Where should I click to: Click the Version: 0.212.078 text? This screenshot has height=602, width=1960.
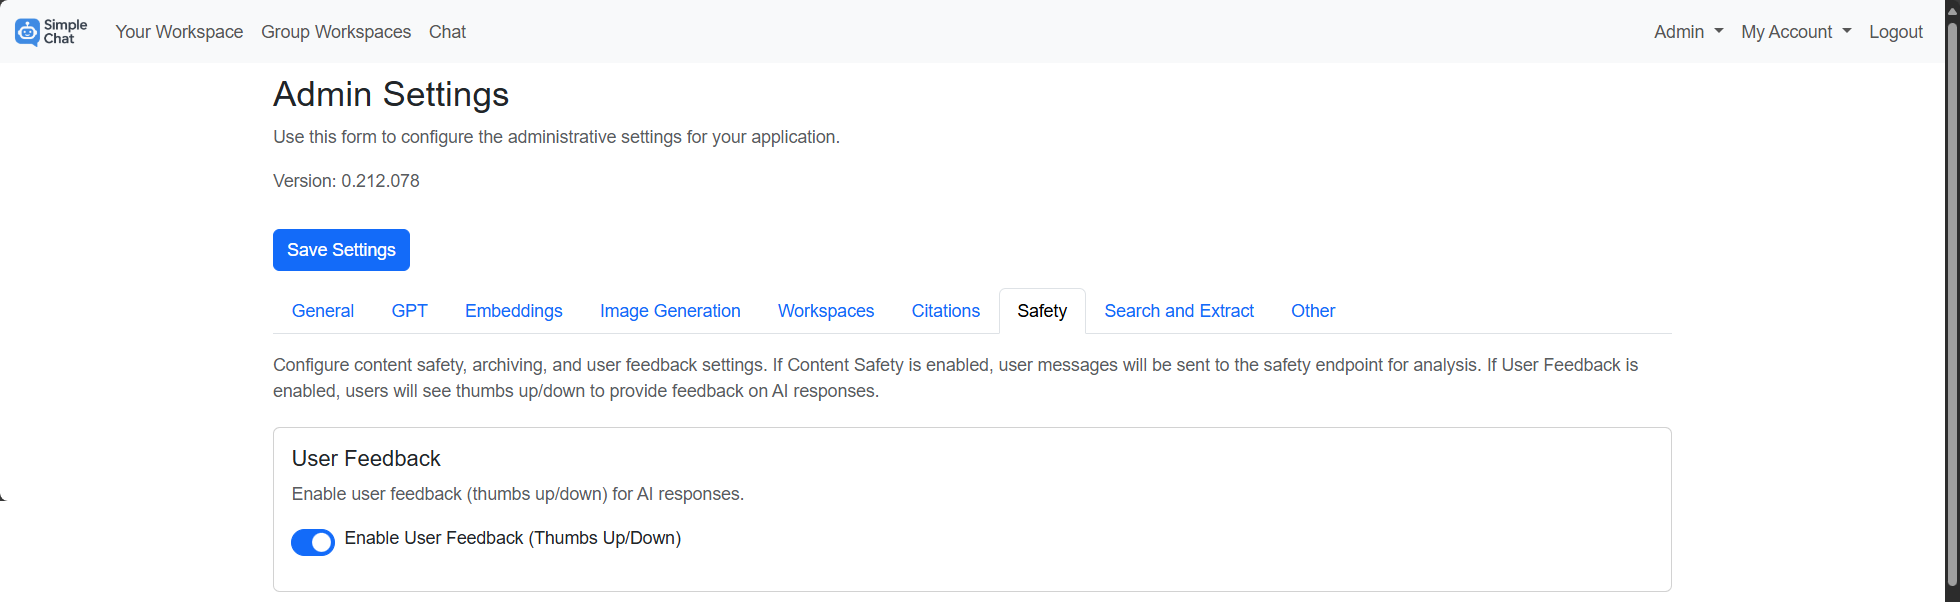(346, 181)
